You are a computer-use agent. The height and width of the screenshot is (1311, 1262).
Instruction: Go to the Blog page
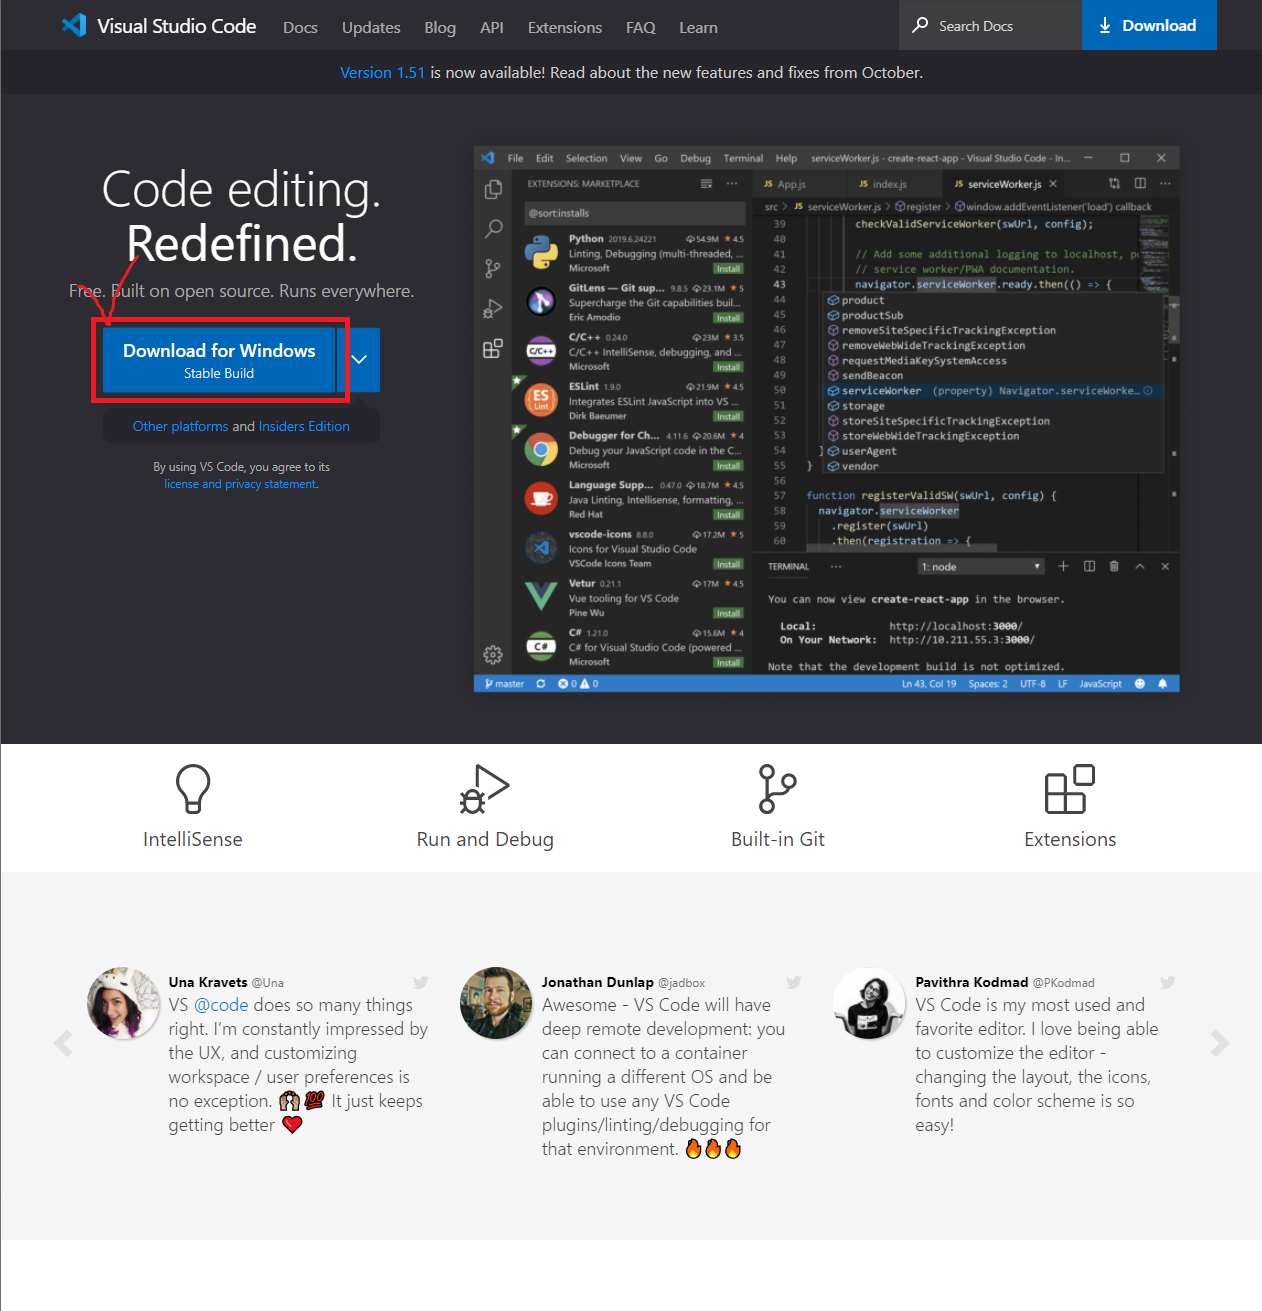pyautogui.click(x=440, y=27)
